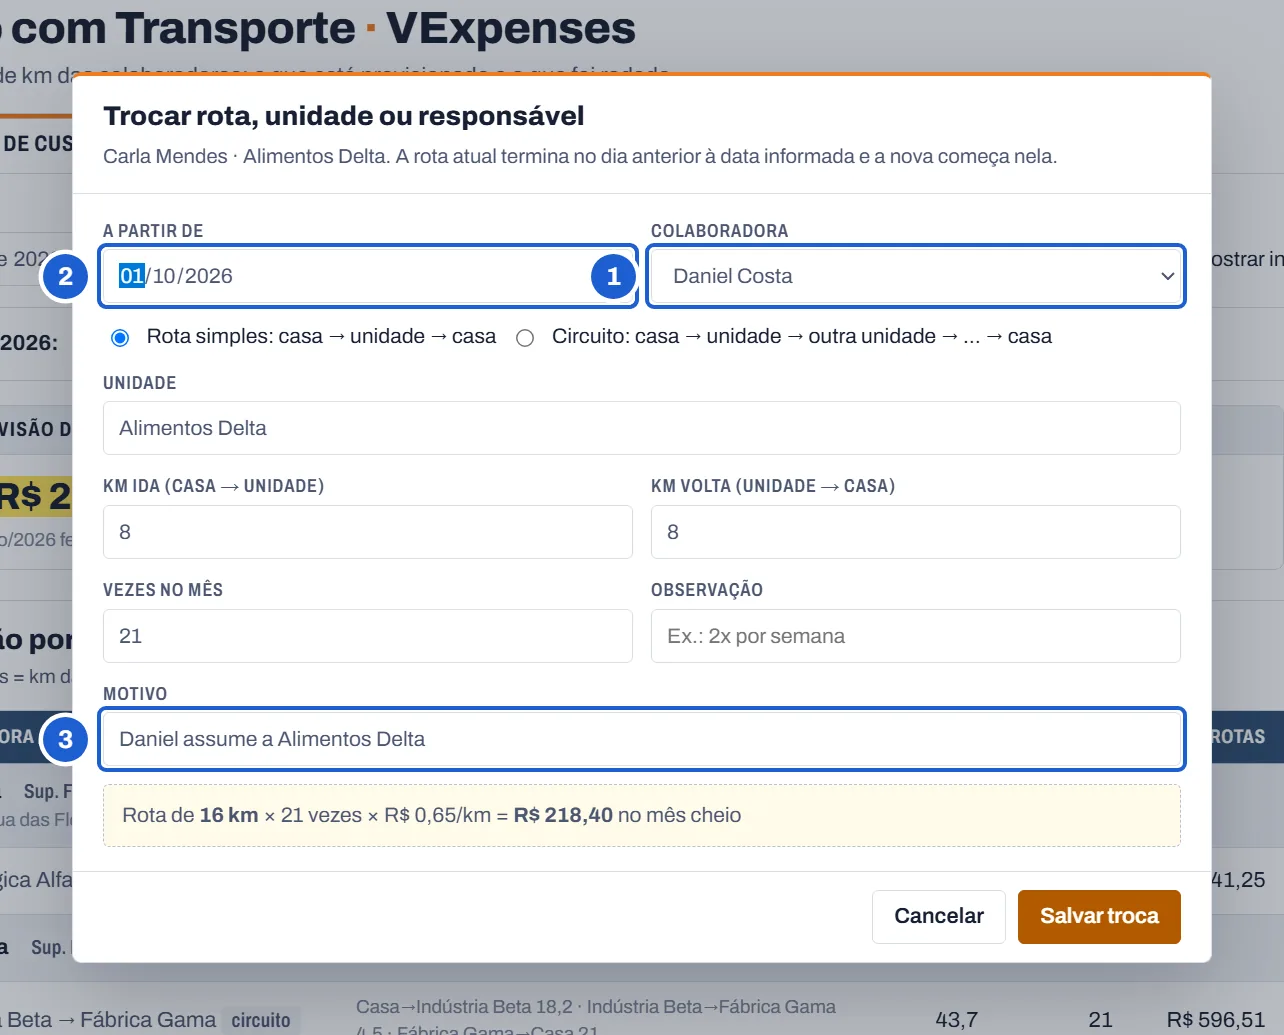Image resolution: width=1284 pixels, height=1035 pixels.
Task: Select the Rota simples radio option
Action: (x=120, y=338)
